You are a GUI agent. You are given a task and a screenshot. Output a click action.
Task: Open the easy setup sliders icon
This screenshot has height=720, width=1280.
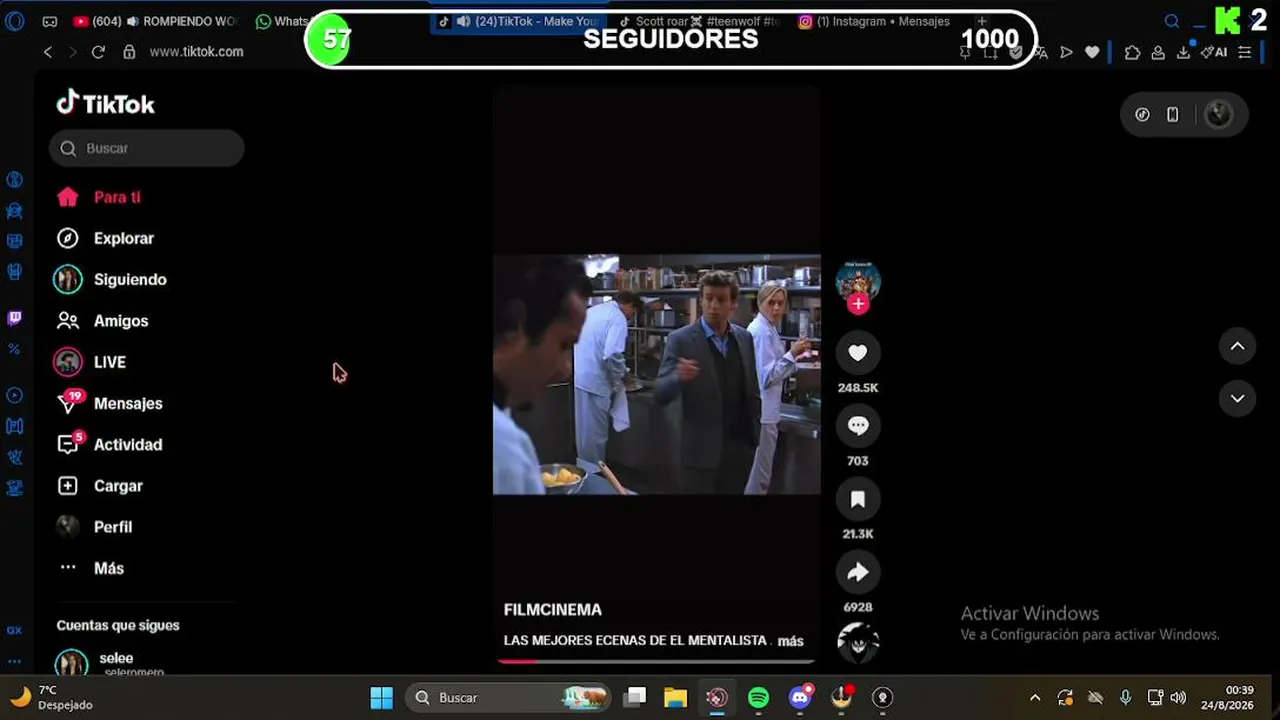(x=1245, y=52)
